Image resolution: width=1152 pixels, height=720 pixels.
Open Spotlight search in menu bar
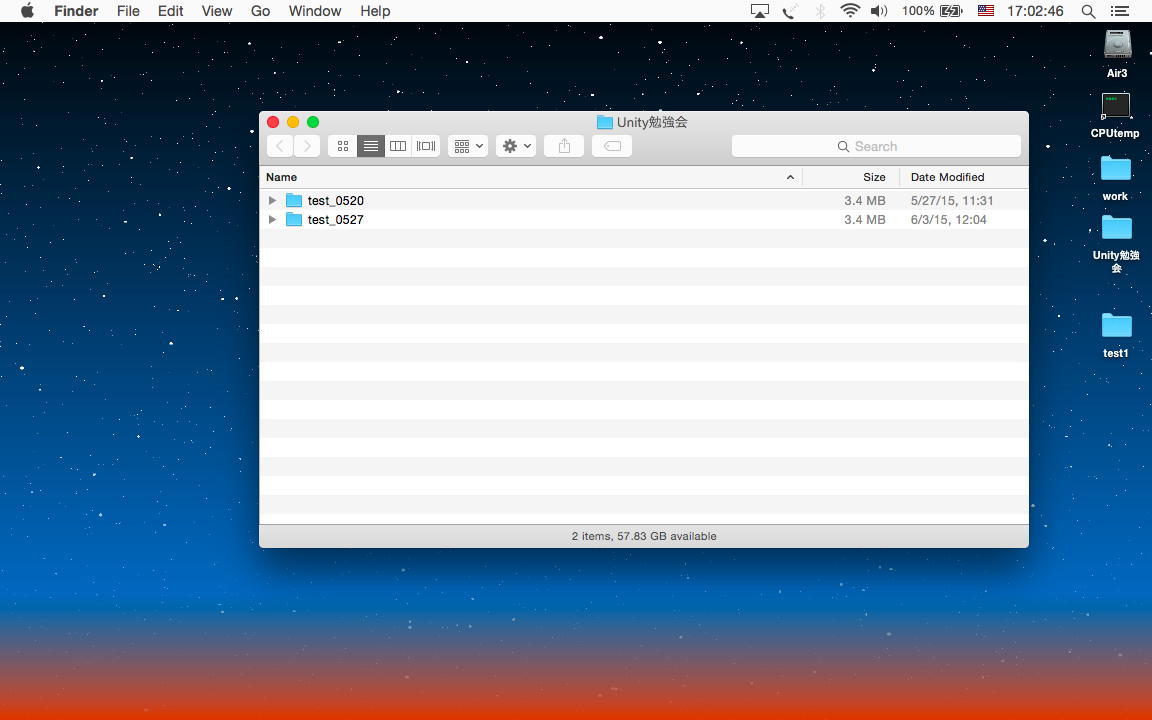pyautogui.click(x=1088, y=11)
